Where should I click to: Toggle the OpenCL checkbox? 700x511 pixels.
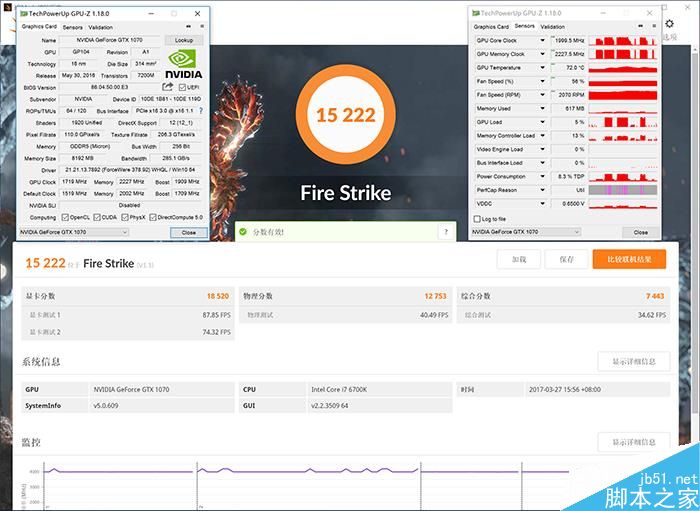[x=65, y=217]
